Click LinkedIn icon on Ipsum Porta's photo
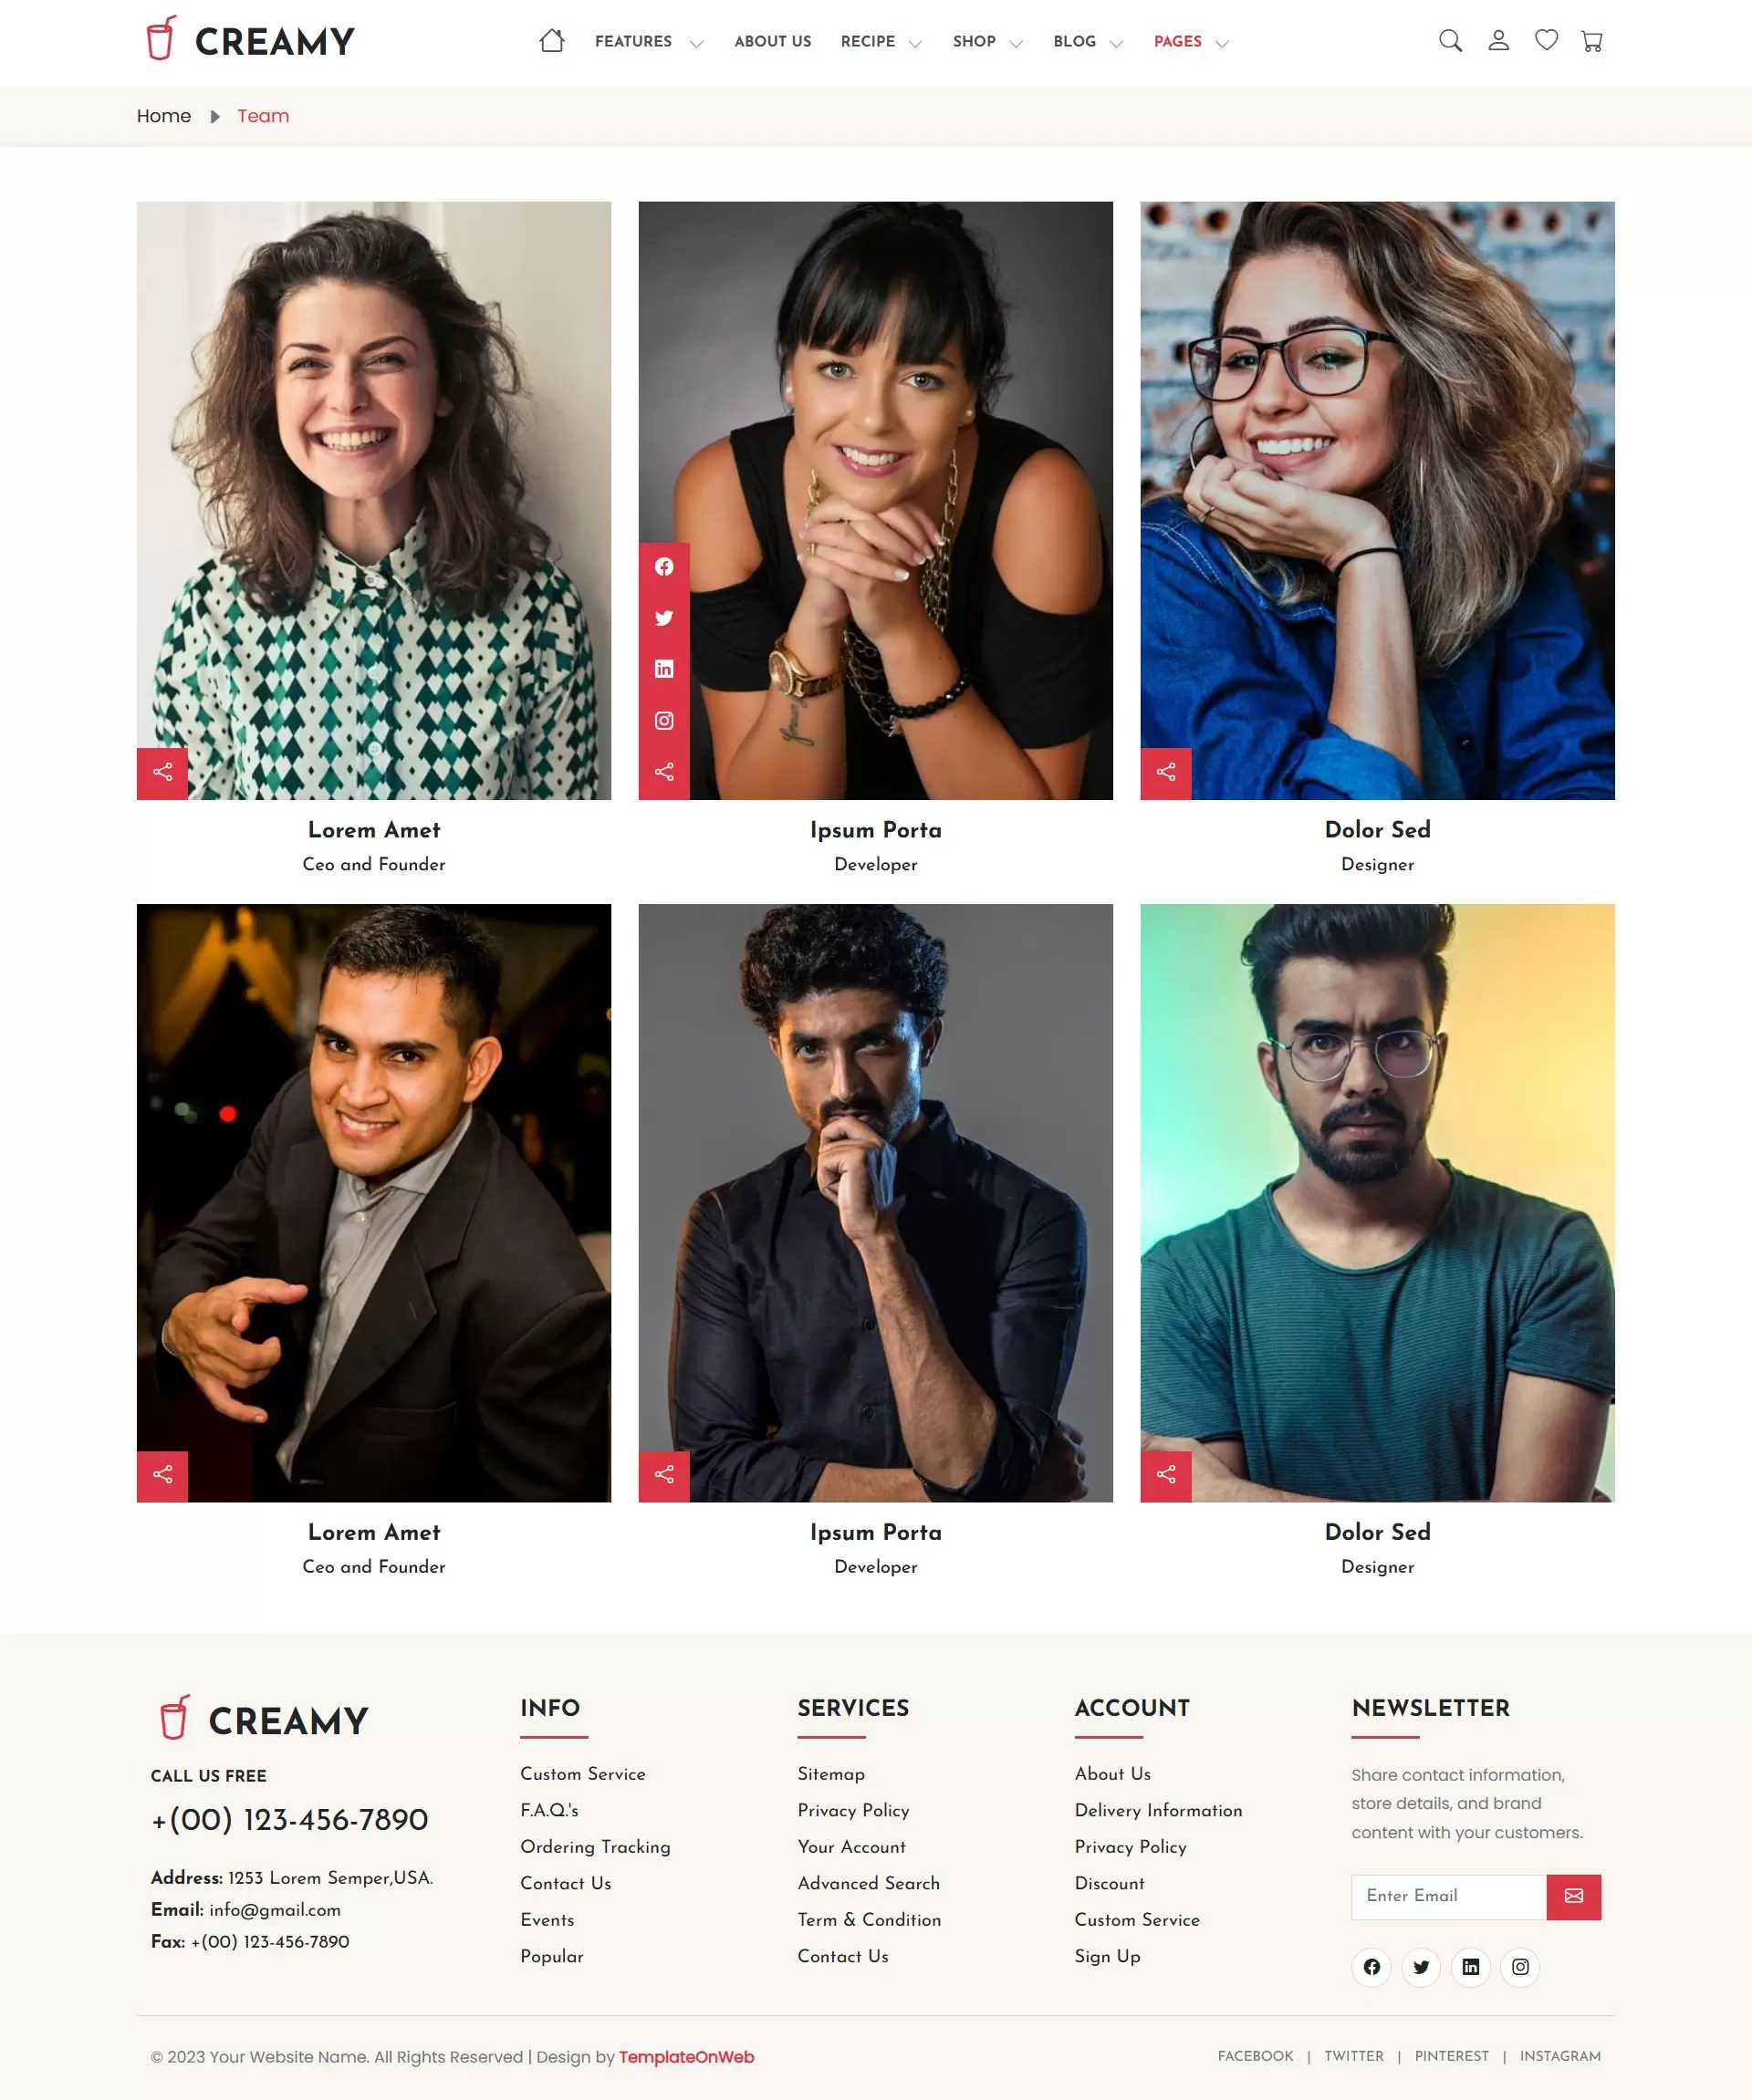The height and width of the screenshot is (2100, 1752). (664, 669)
